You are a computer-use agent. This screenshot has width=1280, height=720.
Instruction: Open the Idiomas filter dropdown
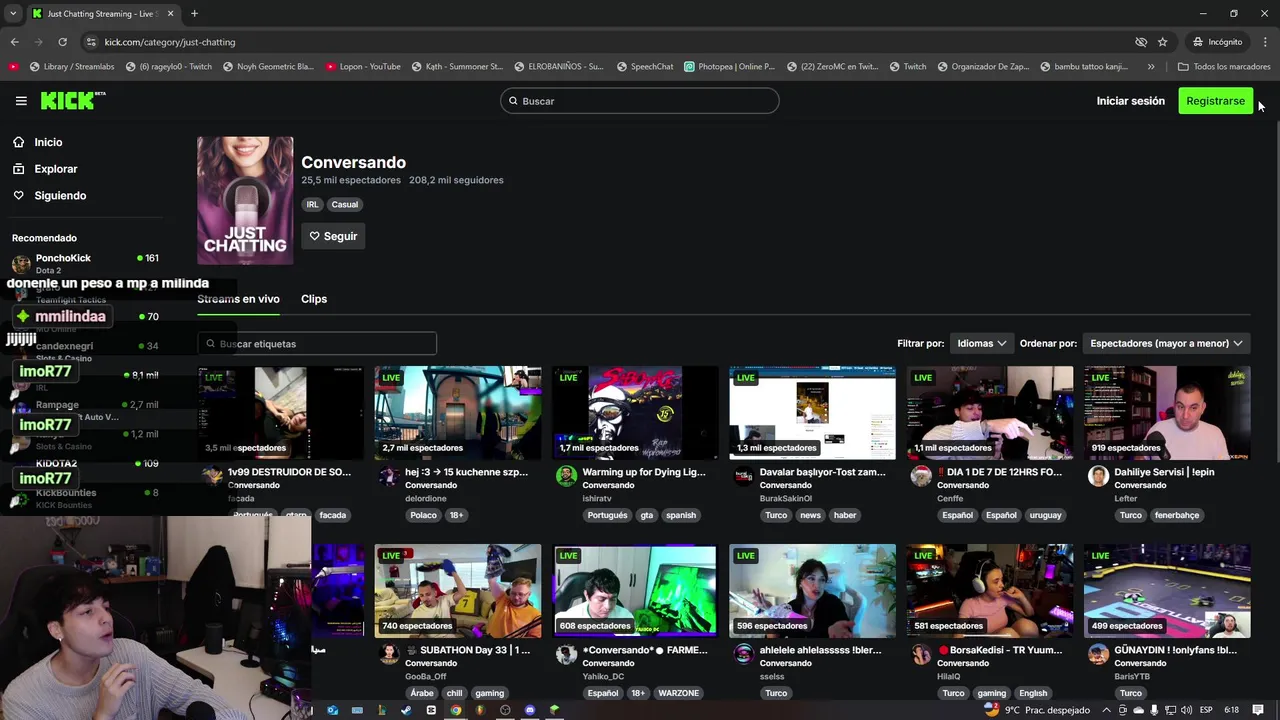pyautogui.click(x=981, y=343)
